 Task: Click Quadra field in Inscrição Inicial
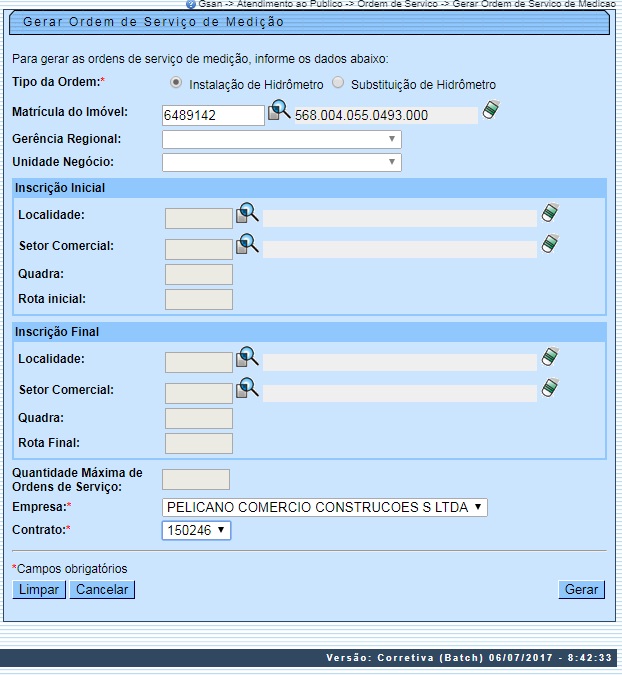[199, 275]
